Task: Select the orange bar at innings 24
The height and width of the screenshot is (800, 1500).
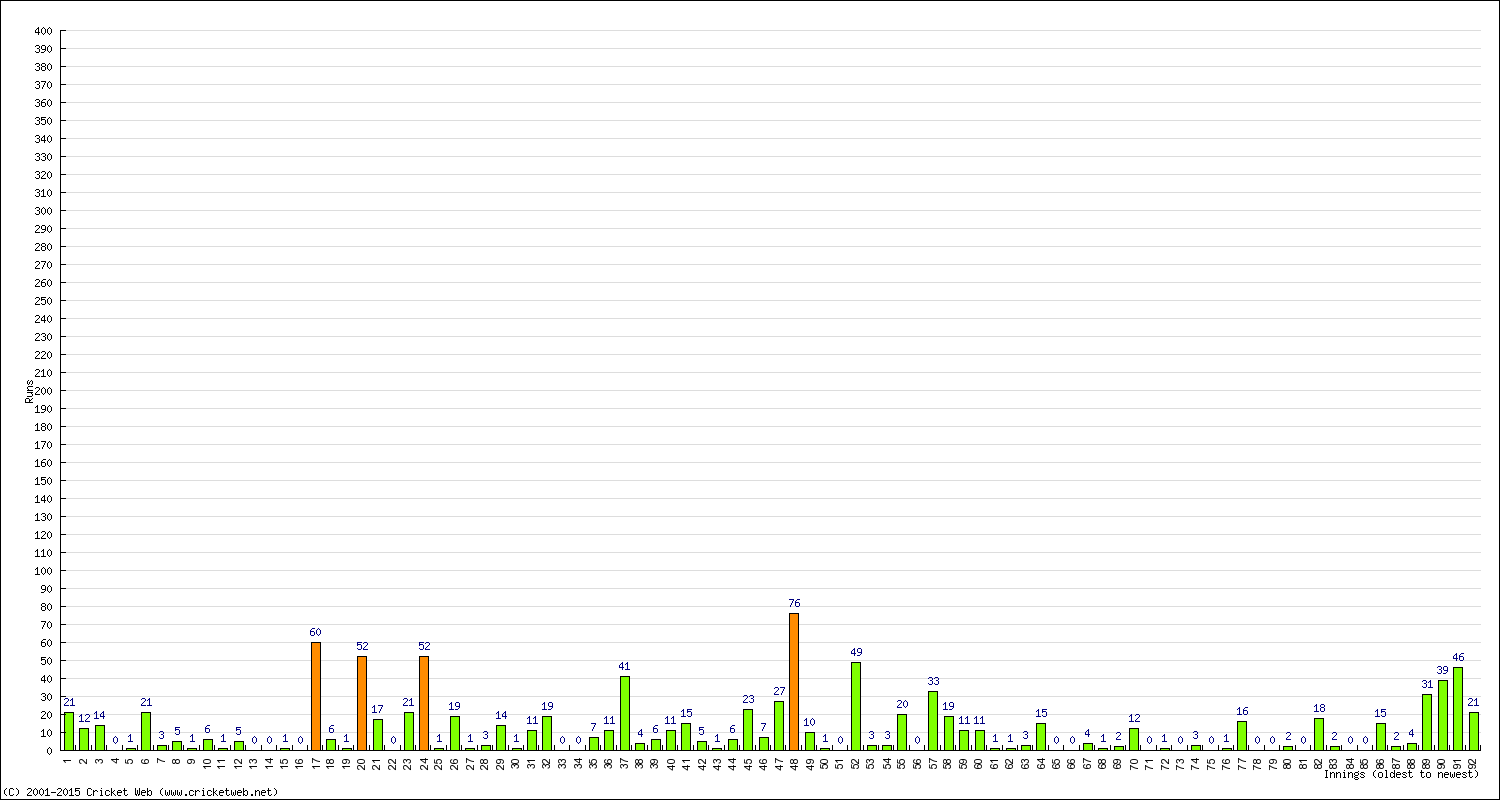Action: pos(424,703)
